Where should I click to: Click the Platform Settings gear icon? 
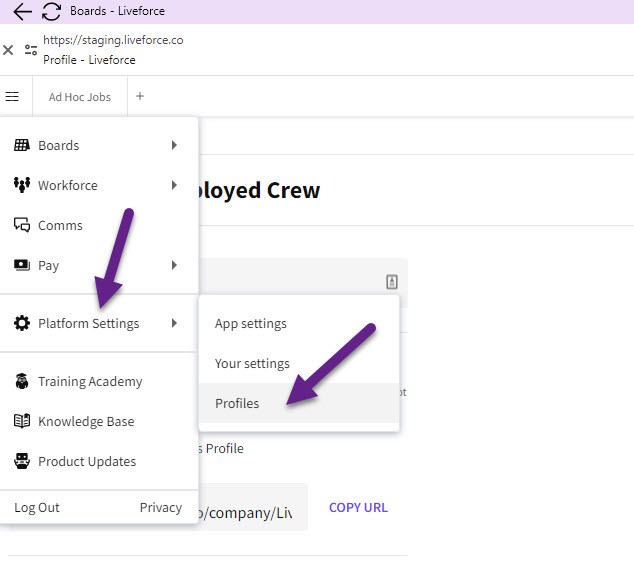pyautogui.click(x=21, y=323)
